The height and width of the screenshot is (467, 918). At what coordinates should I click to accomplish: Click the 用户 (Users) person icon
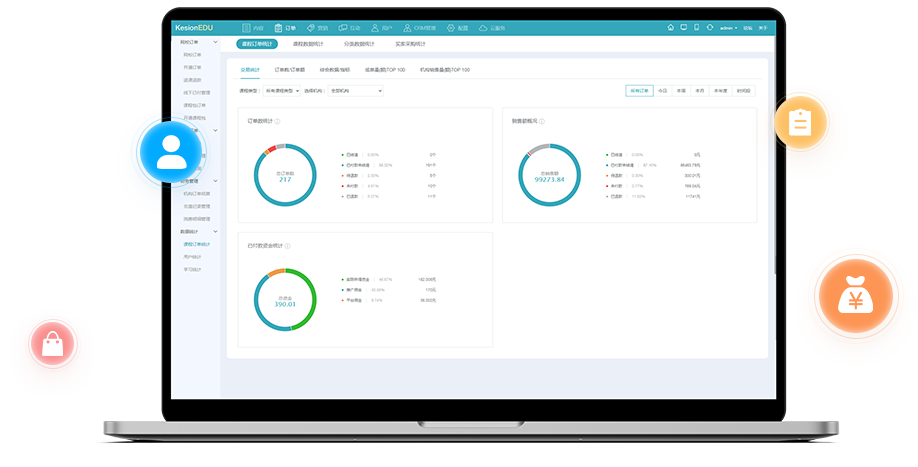[x=375, y=28]
